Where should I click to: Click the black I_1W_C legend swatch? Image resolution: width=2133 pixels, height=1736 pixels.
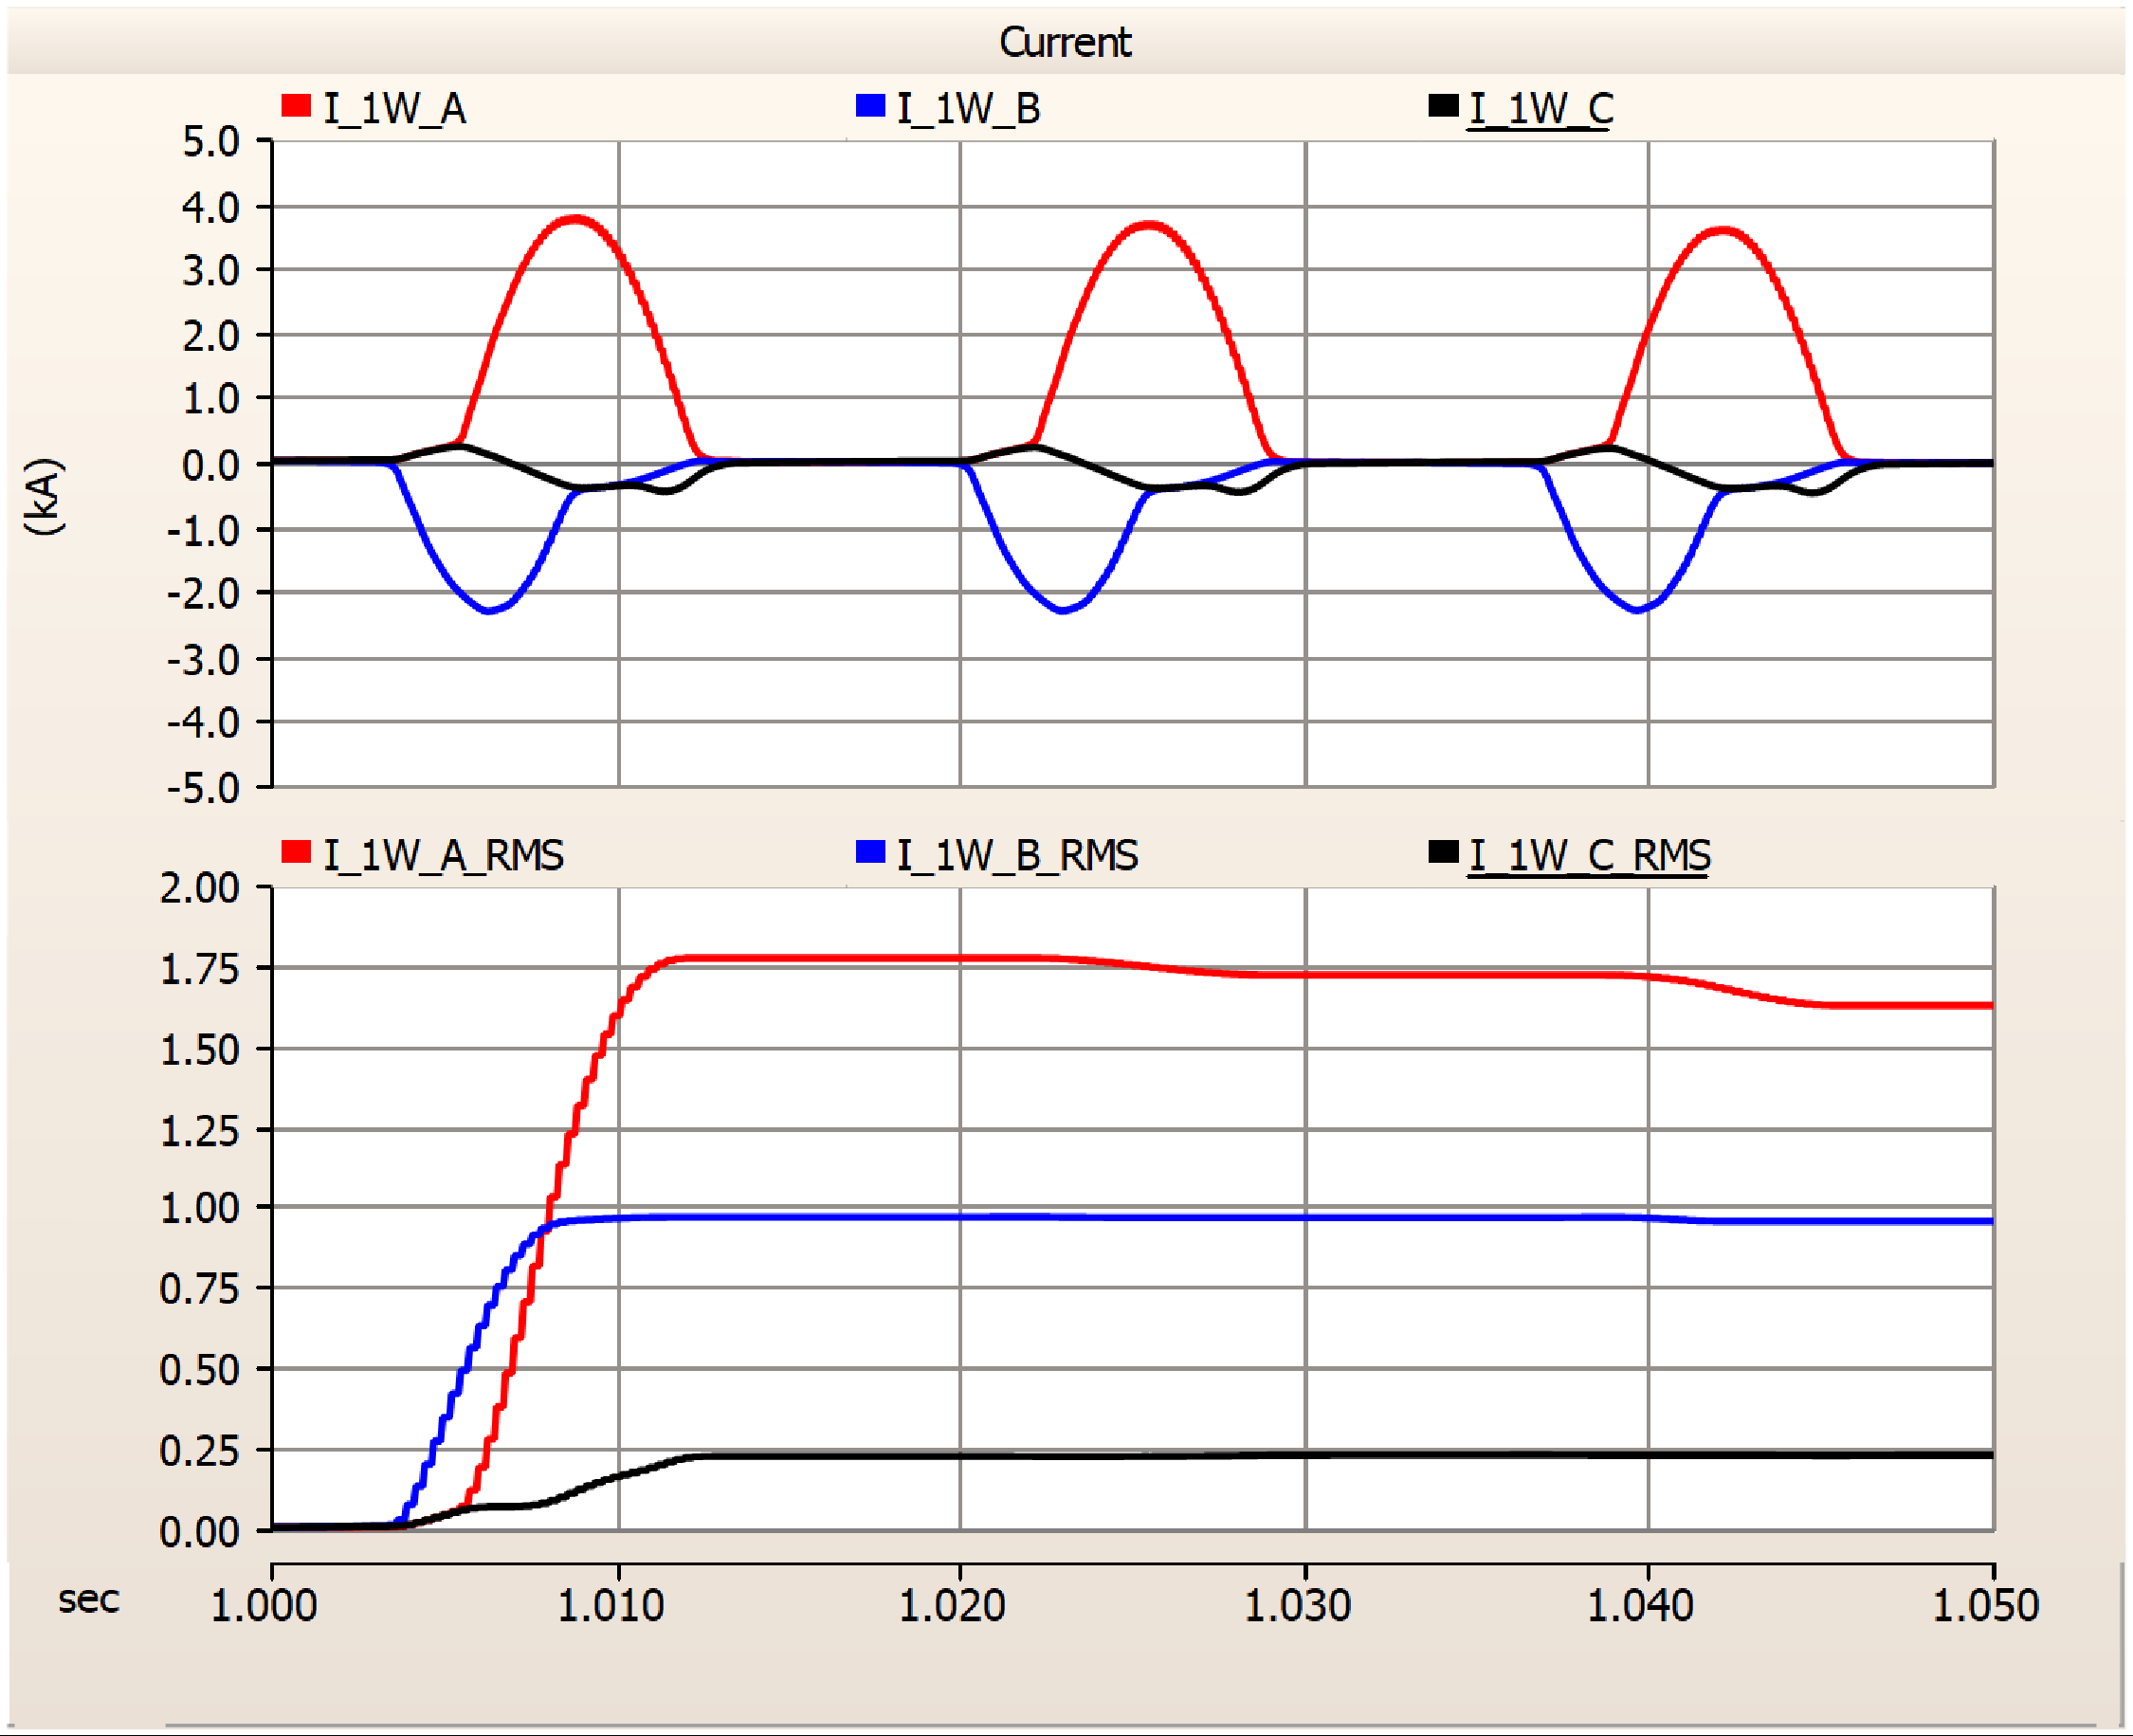pyautogui.click(x=1443, y=106)
